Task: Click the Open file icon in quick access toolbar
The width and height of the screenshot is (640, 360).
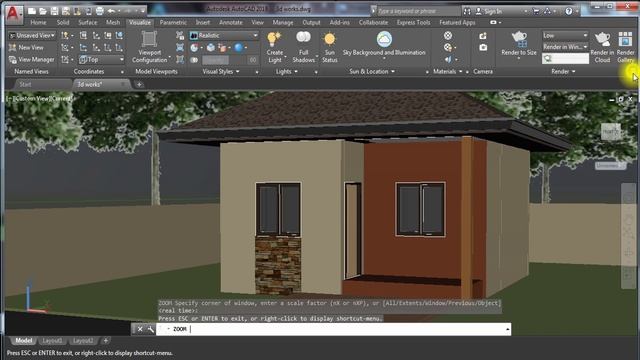Action: pos(43,11)
